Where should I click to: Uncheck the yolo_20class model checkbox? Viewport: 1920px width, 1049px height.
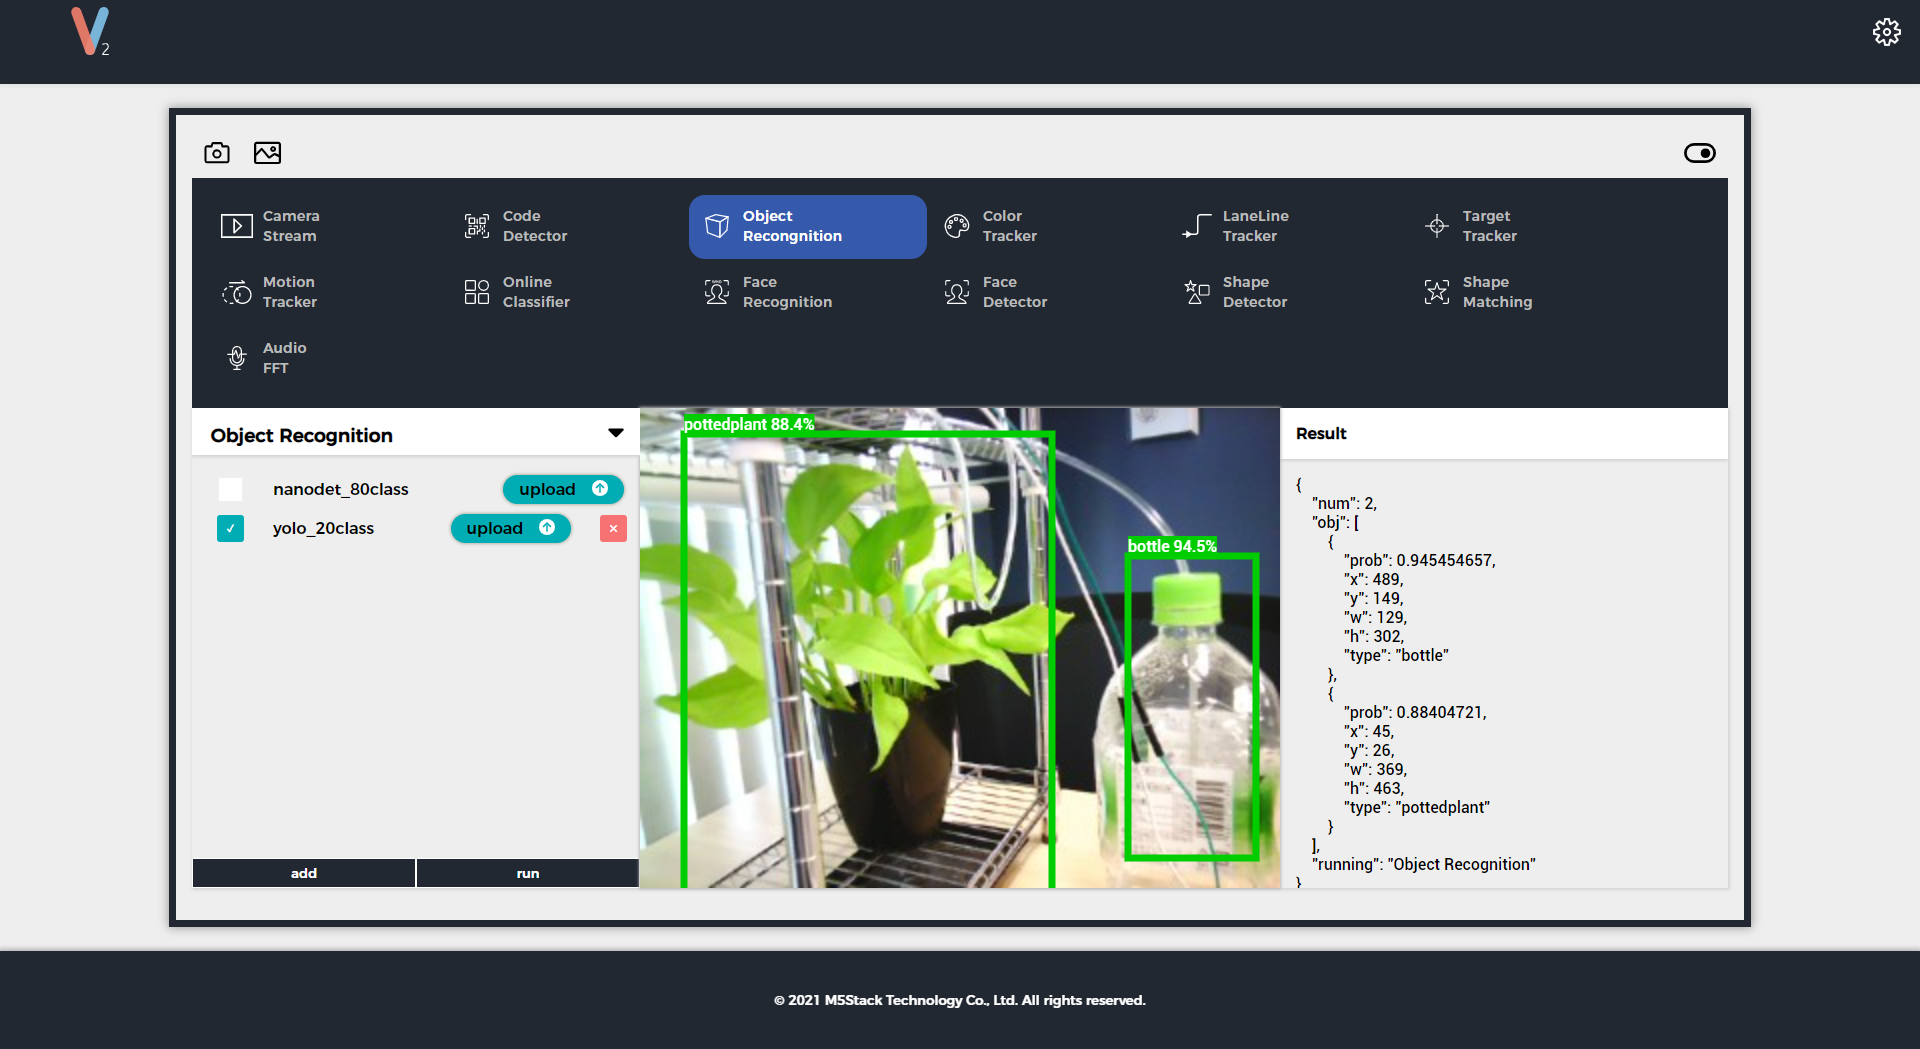(230, 528)
